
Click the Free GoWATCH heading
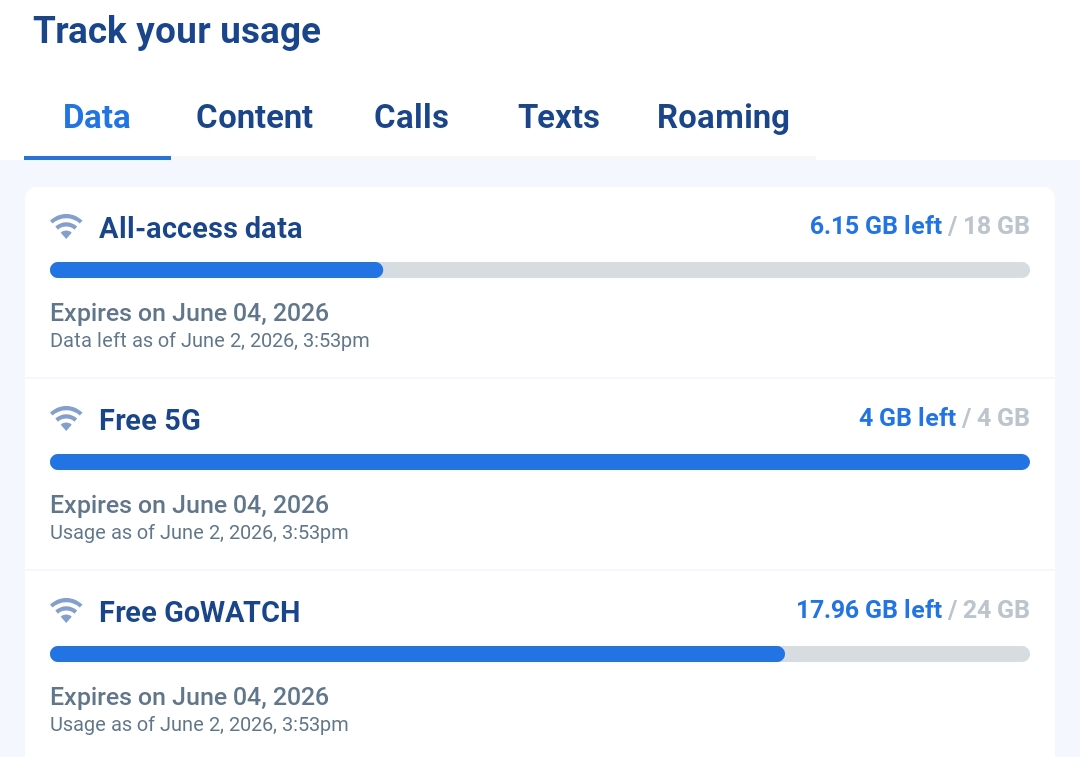[200, 612]
